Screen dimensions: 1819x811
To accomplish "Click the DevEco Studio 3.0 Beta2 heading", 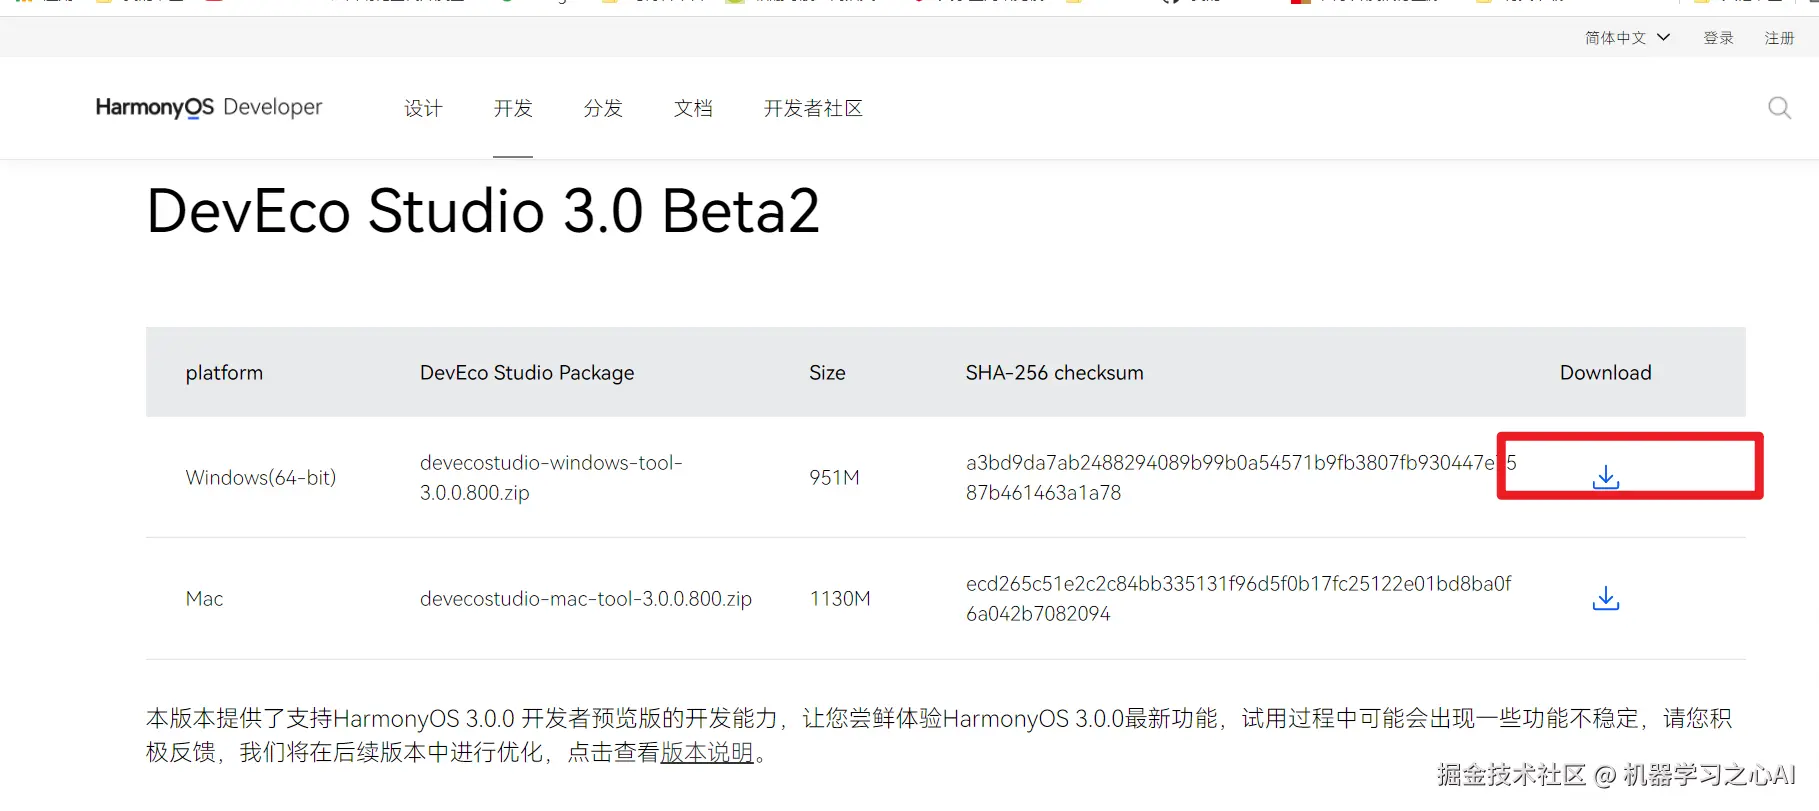I will point(483,211).
